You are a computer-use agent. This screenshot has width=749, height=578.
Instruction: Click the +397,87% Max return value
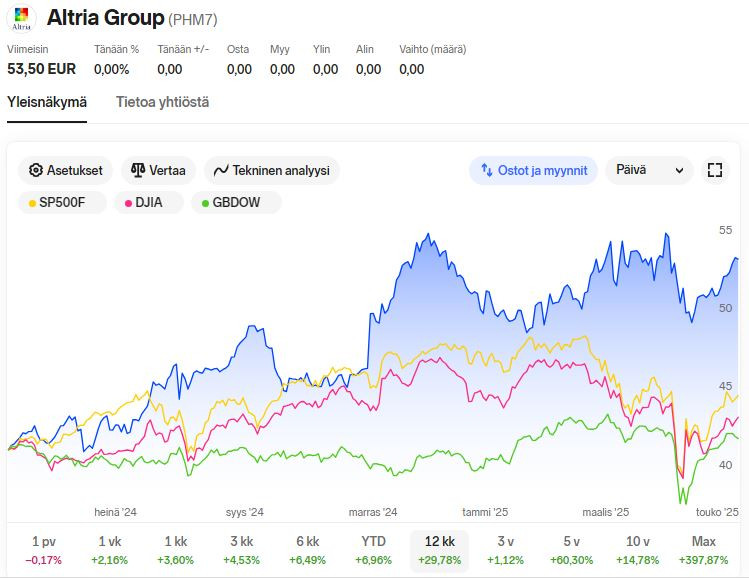(704, 560)
